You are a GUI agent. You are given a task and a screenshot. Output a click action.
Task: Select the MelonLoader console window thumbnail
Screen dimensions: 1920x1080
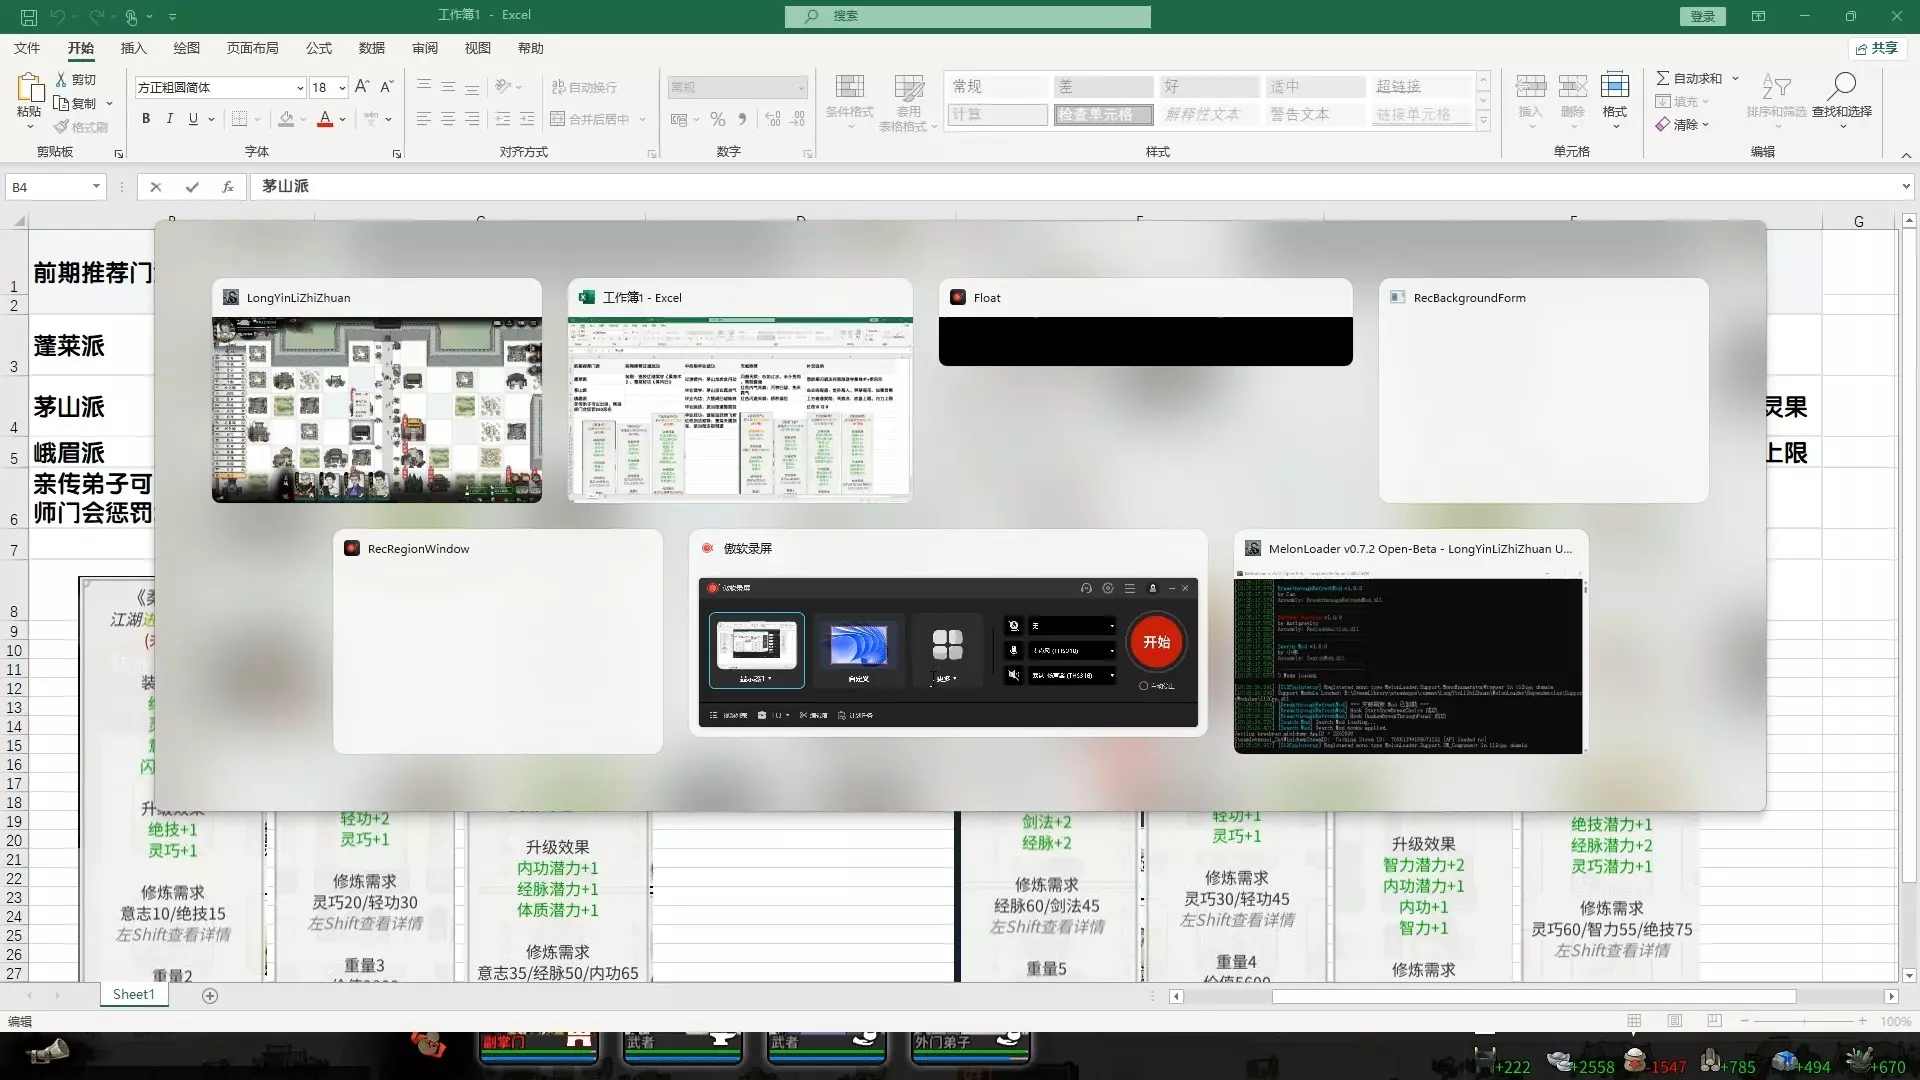(1408, 664)
